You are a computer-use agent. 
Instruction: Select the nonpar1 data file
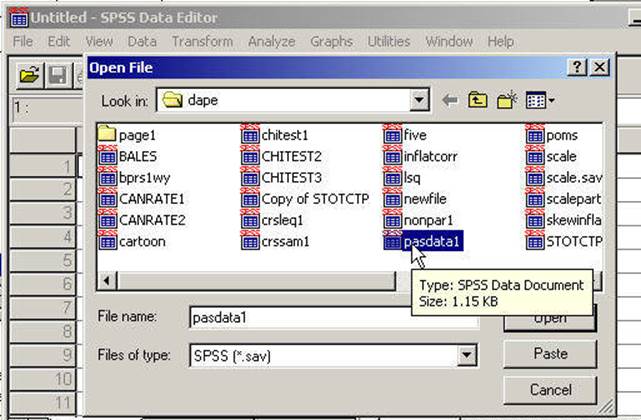(419, 220)
